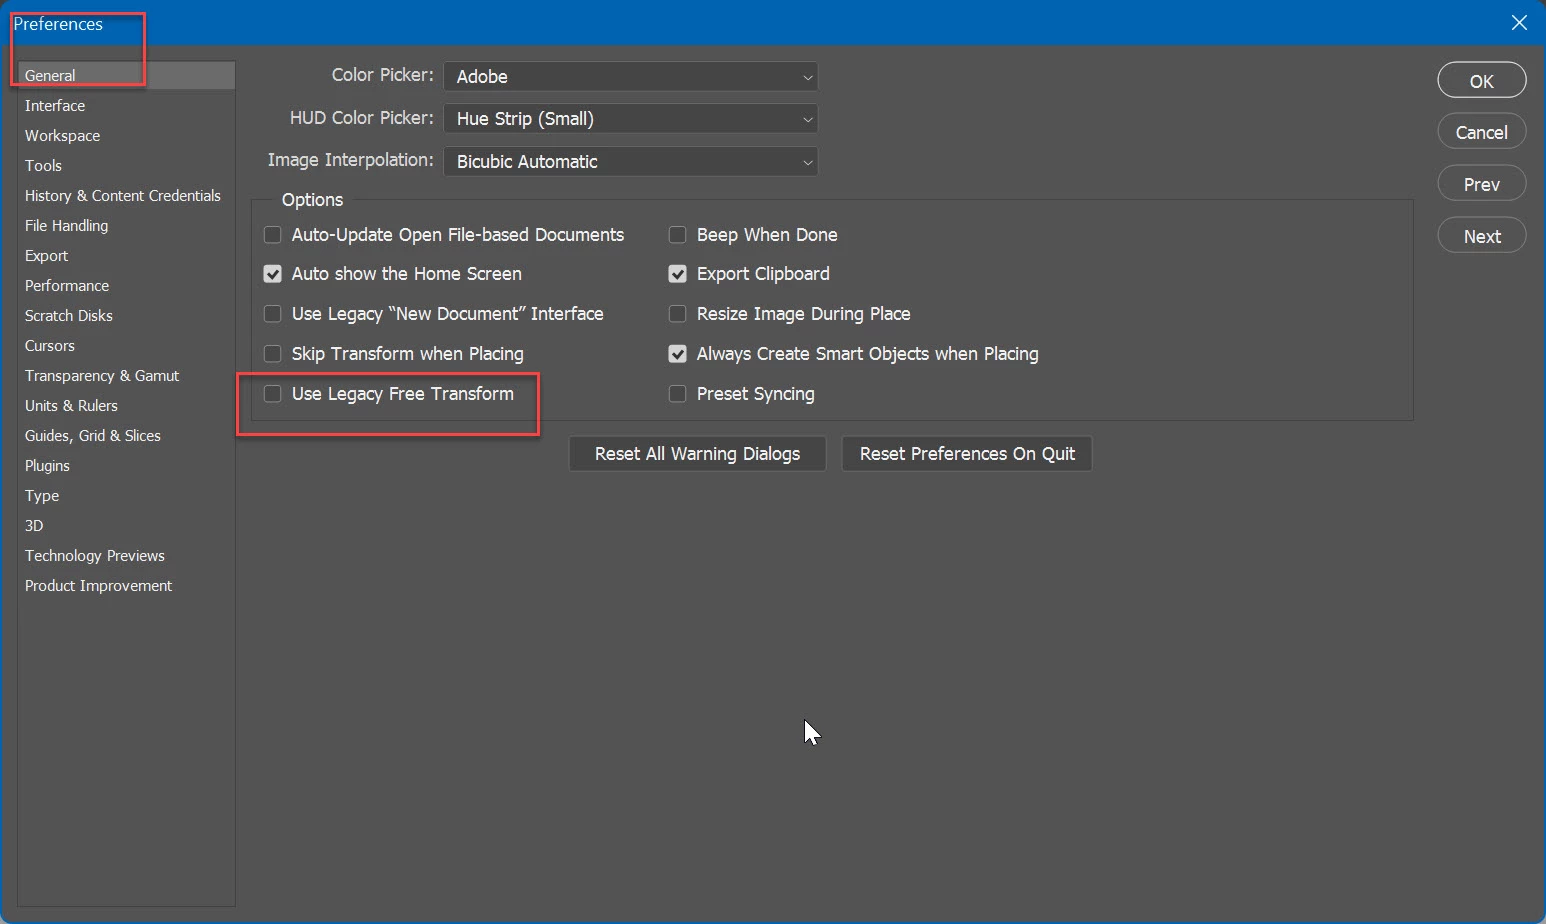The height and width of the screenshot is (924, 1546).
Task: Open Workspace preferences section
Action: tap(126, 136)
